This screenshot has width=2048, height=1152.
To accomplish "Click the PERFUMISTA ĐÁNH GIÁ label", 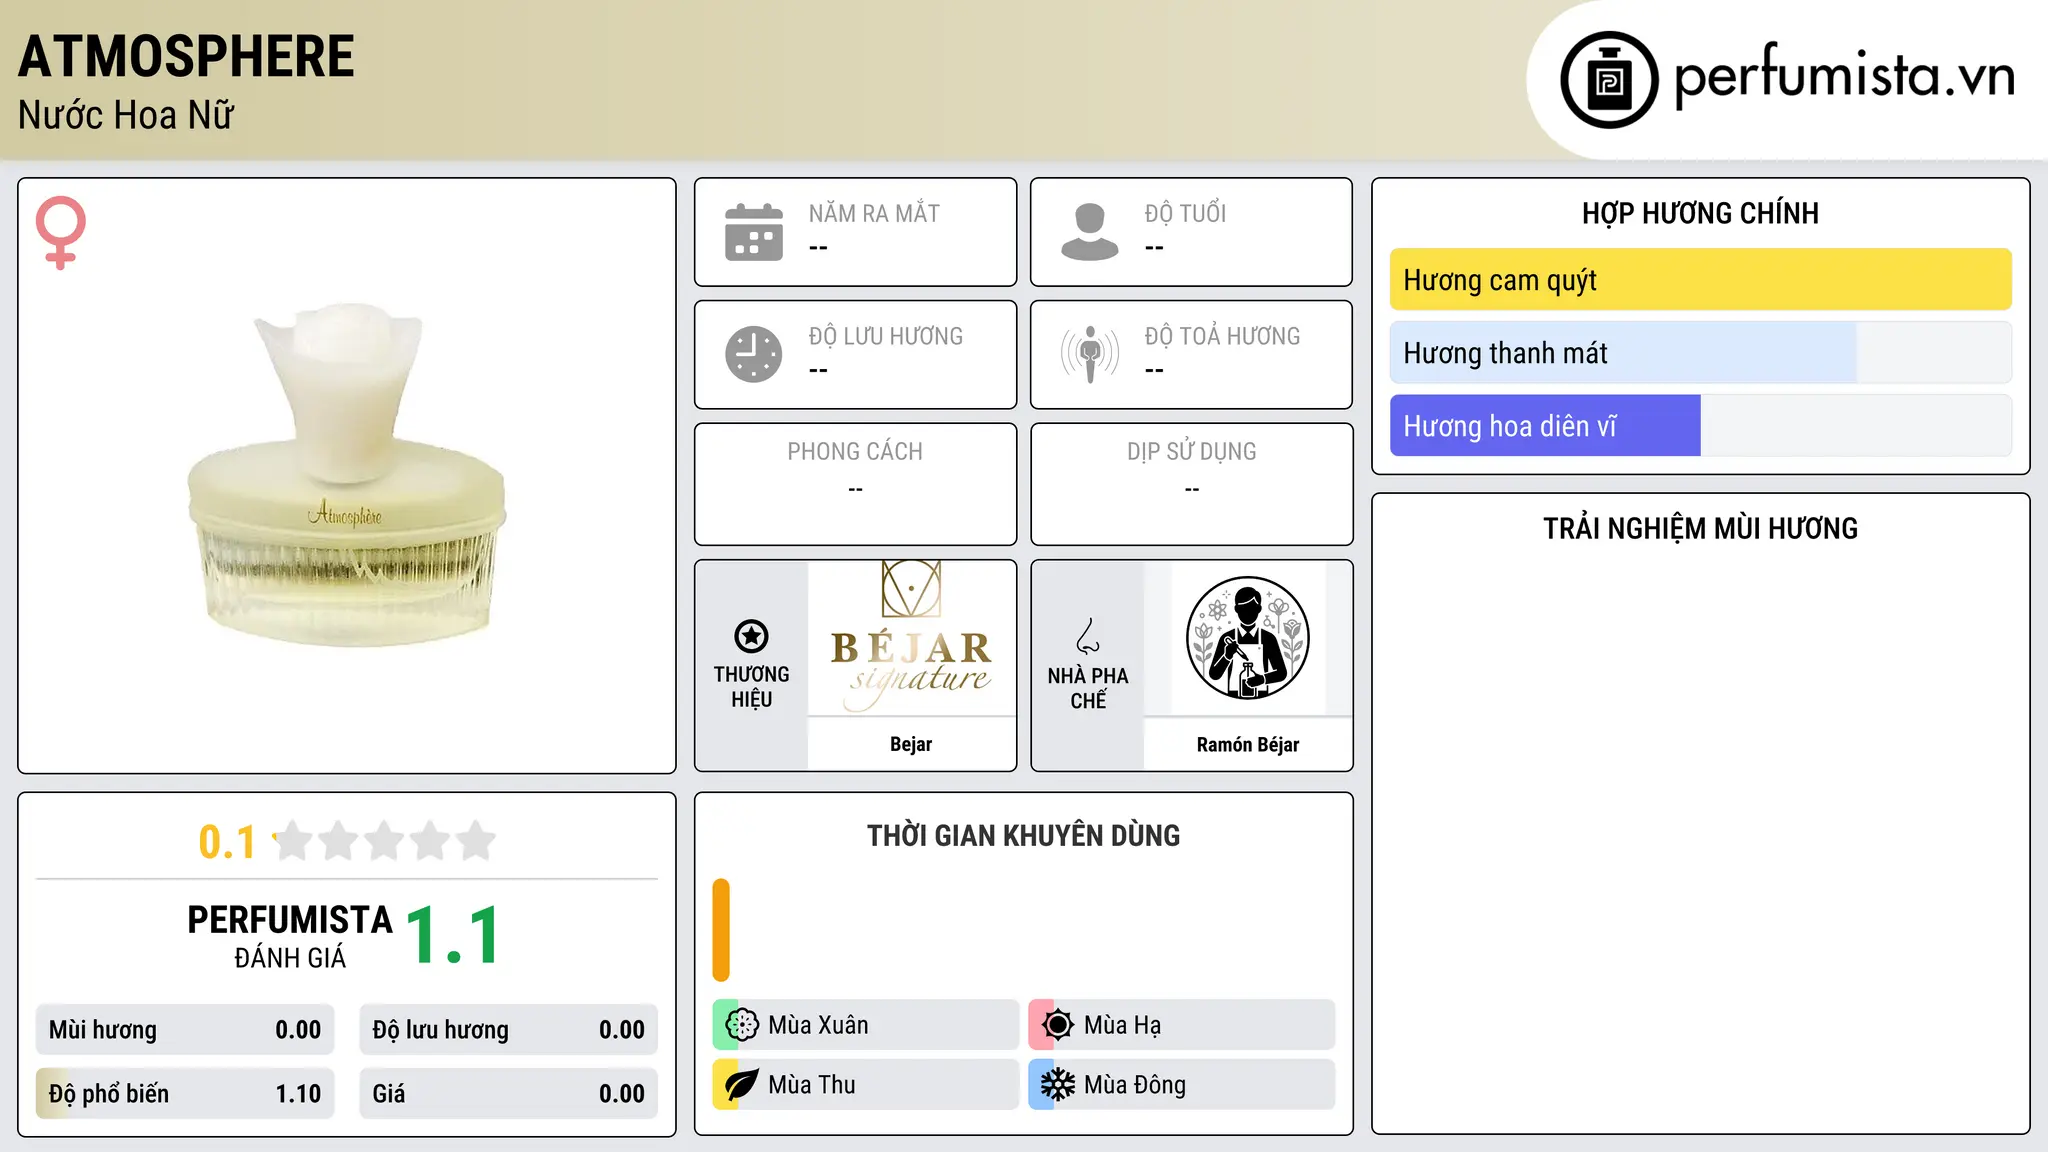I will point(290,937).
